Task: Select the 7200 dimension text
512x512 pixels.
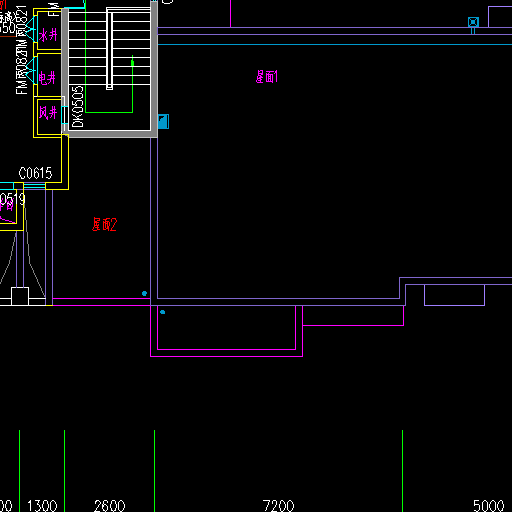Action: 278,506
